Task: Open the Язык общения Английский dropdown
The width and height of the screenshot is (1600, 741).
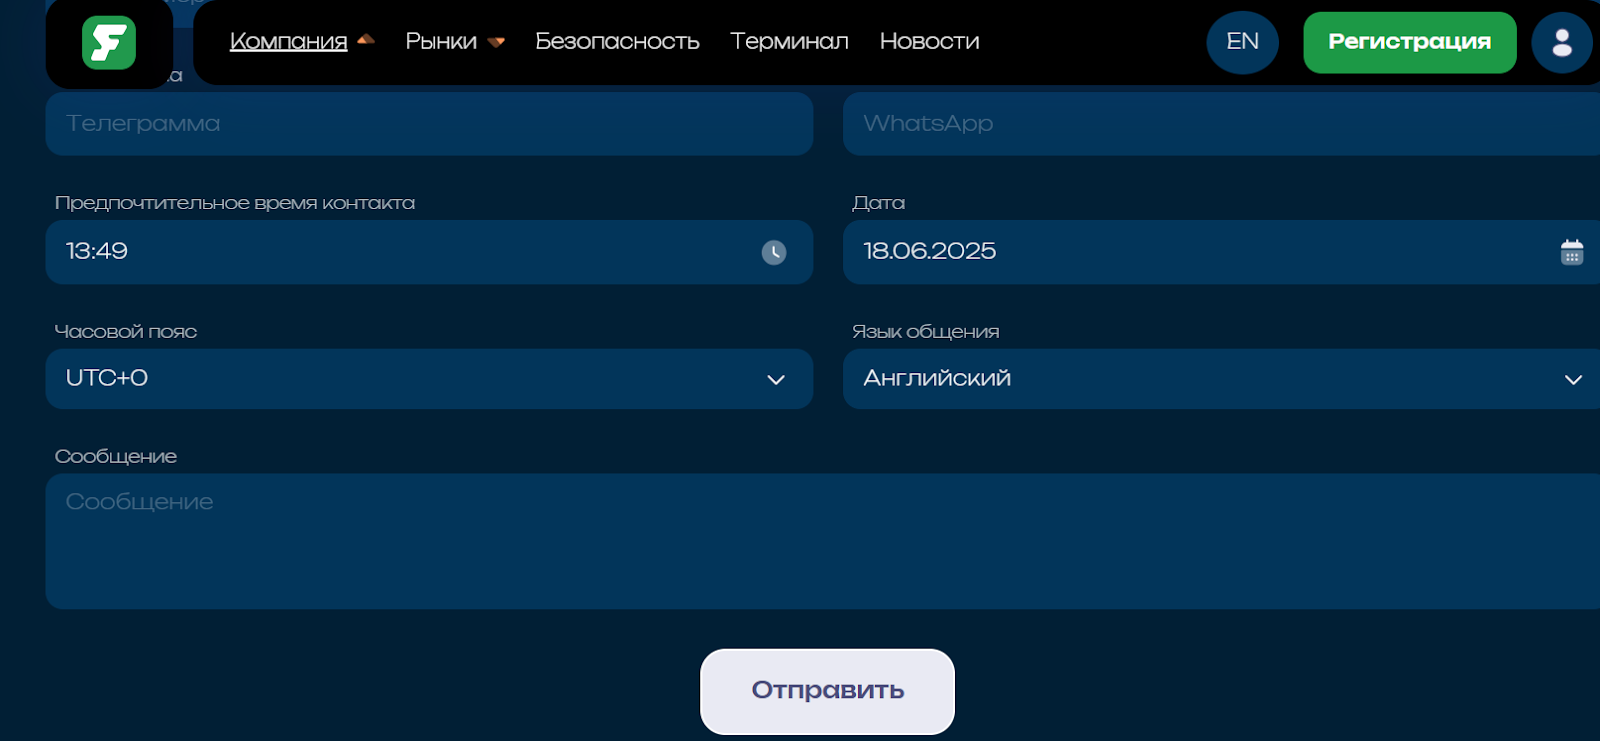Action: click(1221, 379)
